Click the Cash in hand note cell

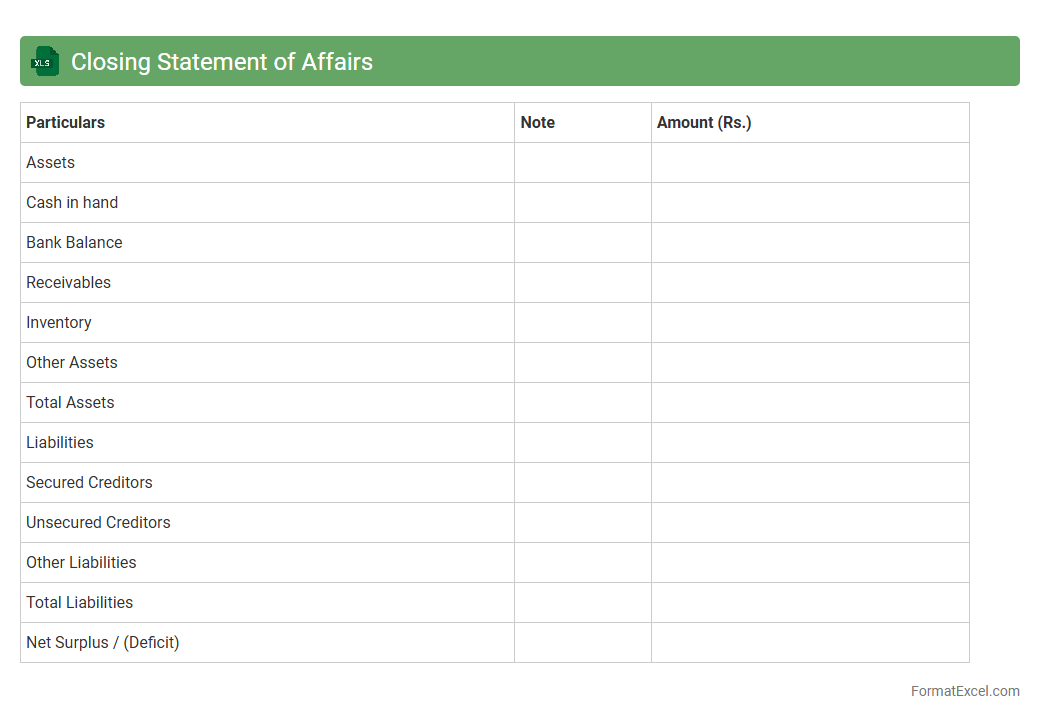[583, 203]
